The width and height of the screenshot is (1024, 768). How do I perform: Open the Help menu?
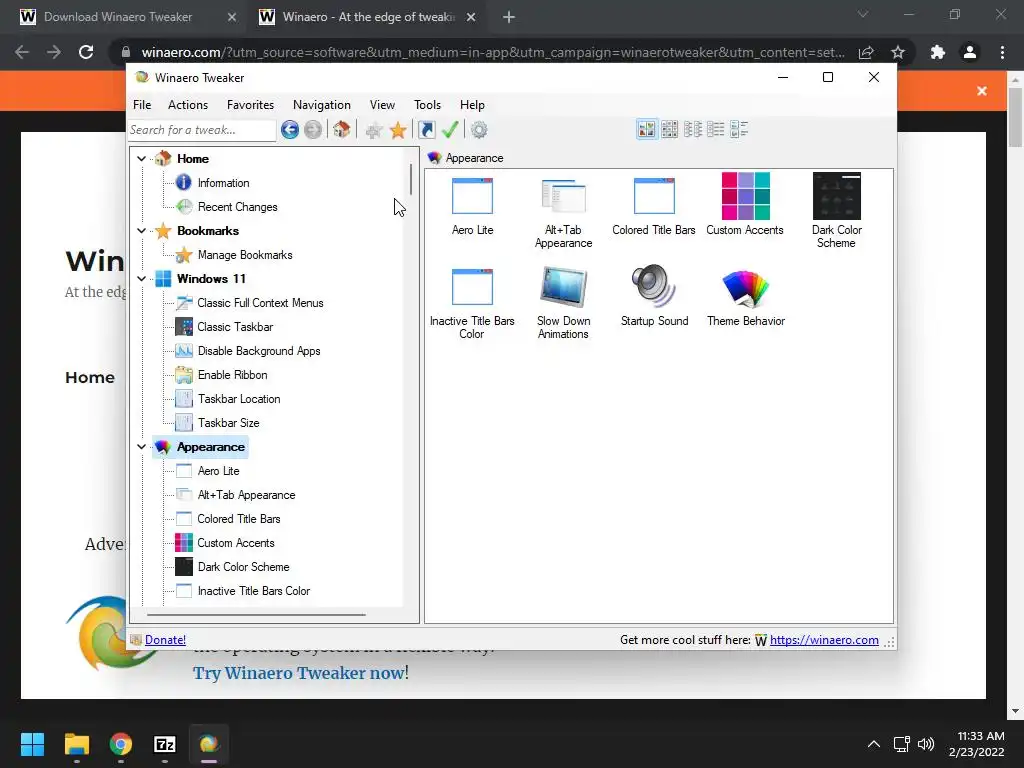472,105
